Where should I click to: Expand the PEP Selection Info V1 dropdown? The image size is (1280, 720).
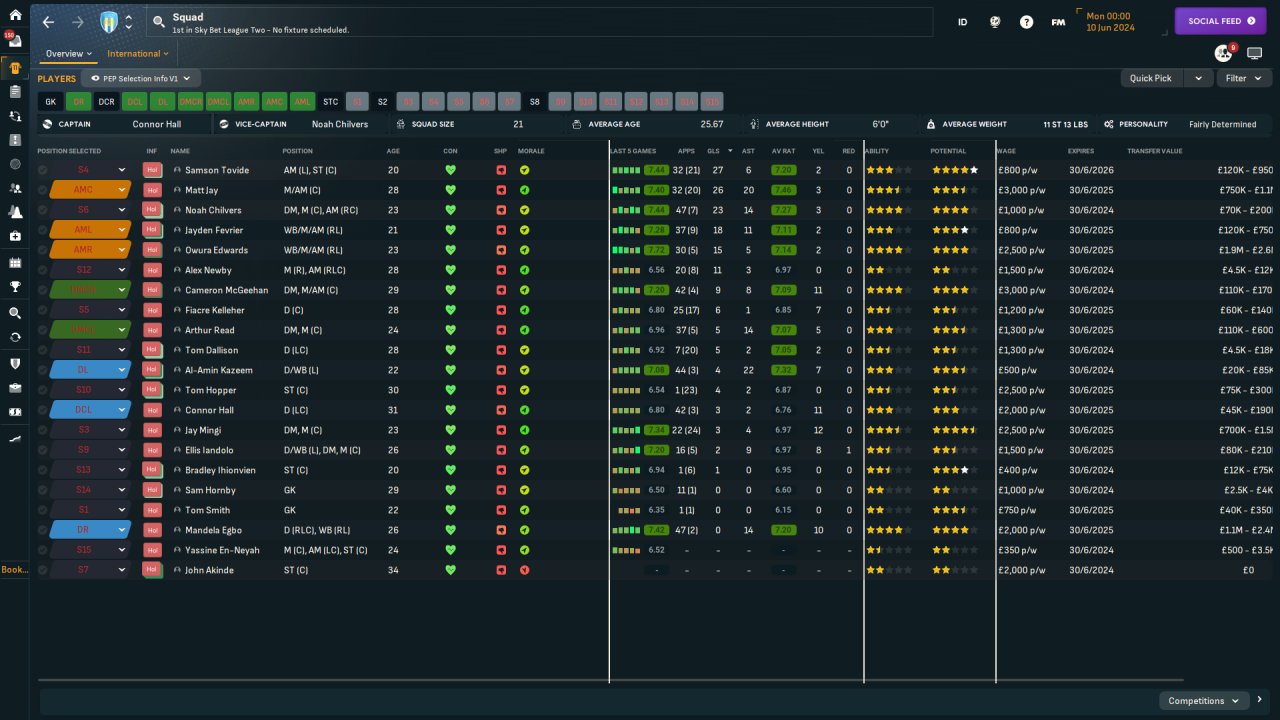[141, 78]
